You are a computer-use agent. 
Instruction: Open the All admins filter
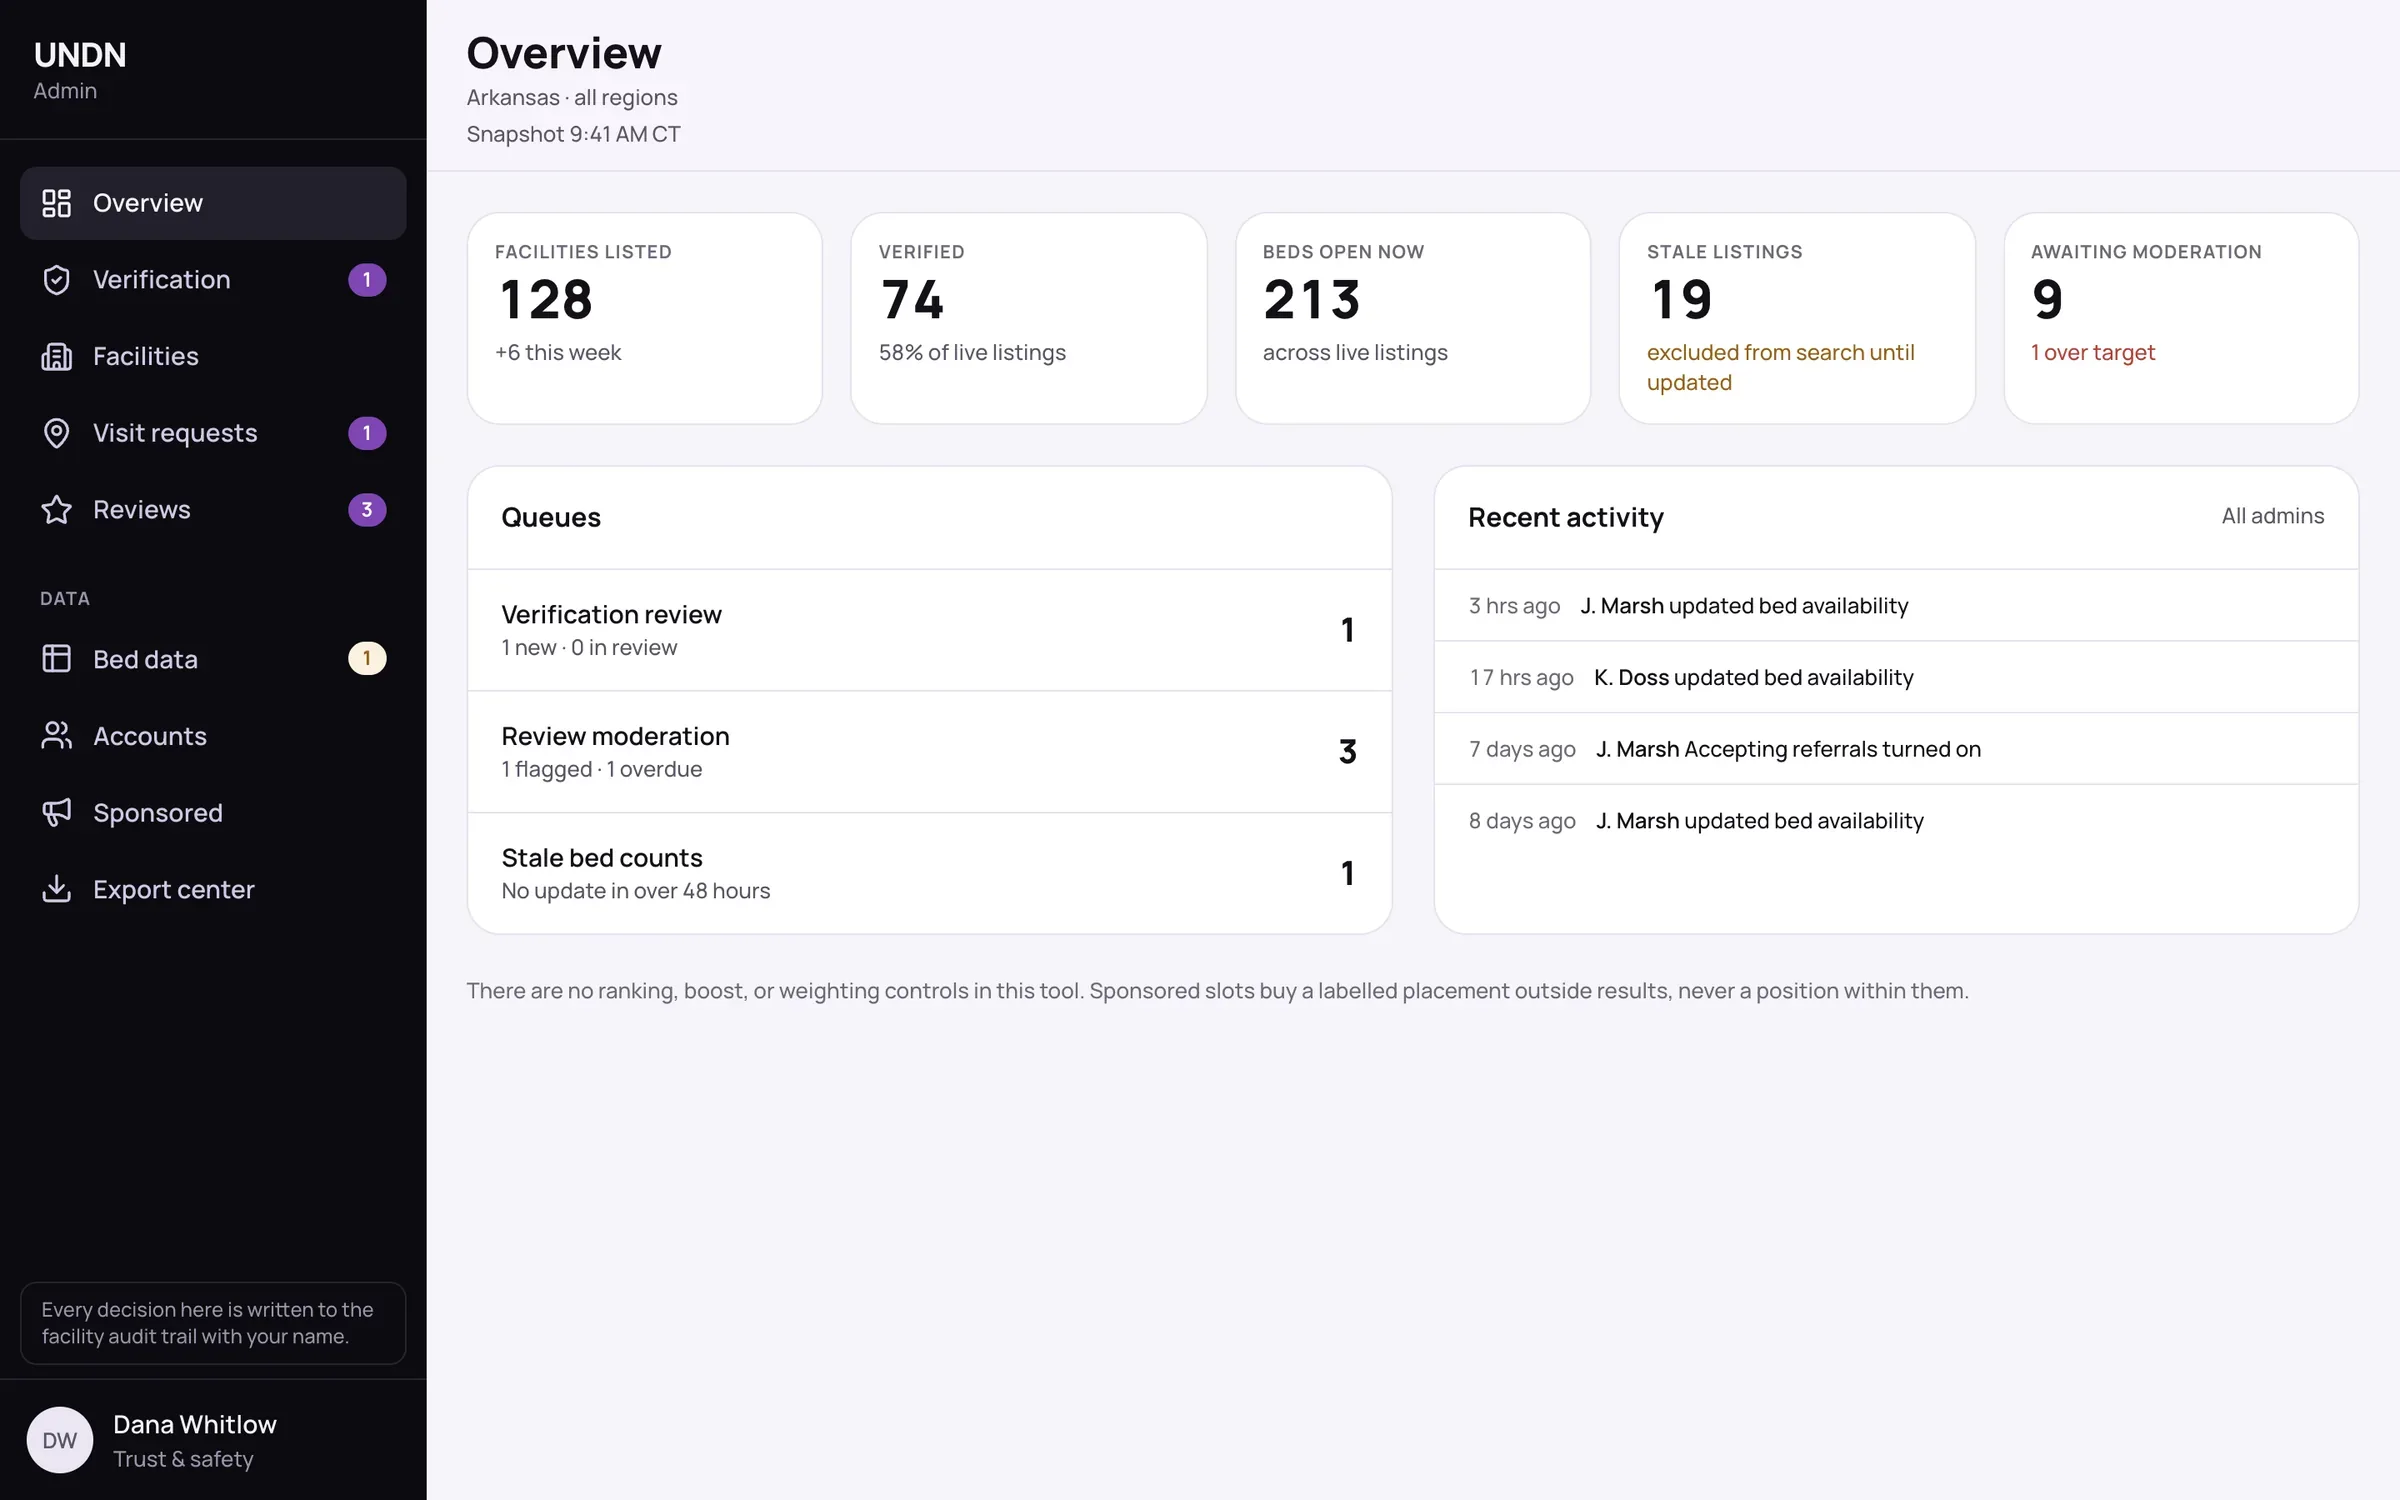[x=2272, y=516]
